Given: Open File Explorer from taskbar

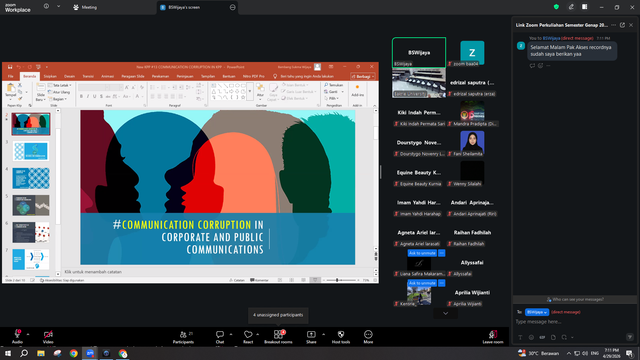Looking at the screenshot, I should [x=40, y=353].
